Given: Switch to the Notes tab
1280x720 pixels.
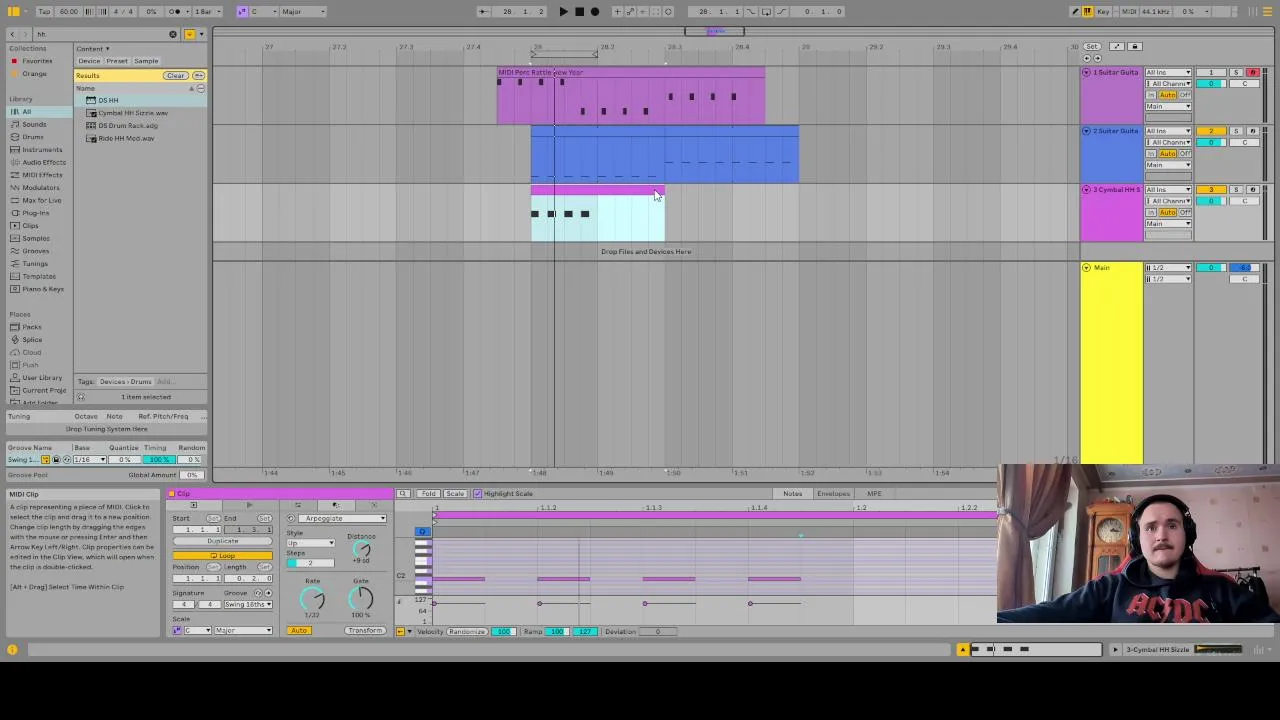Looking at the screenshot, I should 792,494.
